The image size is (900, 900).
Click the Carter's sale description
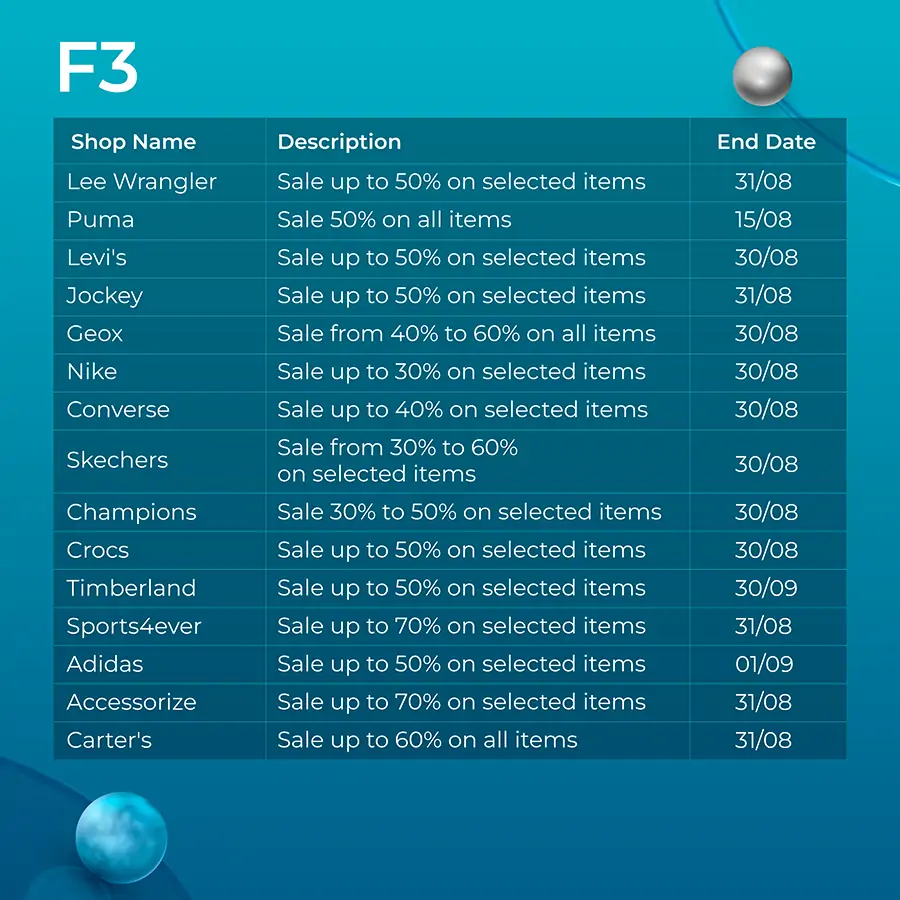[x=427, y=740]
